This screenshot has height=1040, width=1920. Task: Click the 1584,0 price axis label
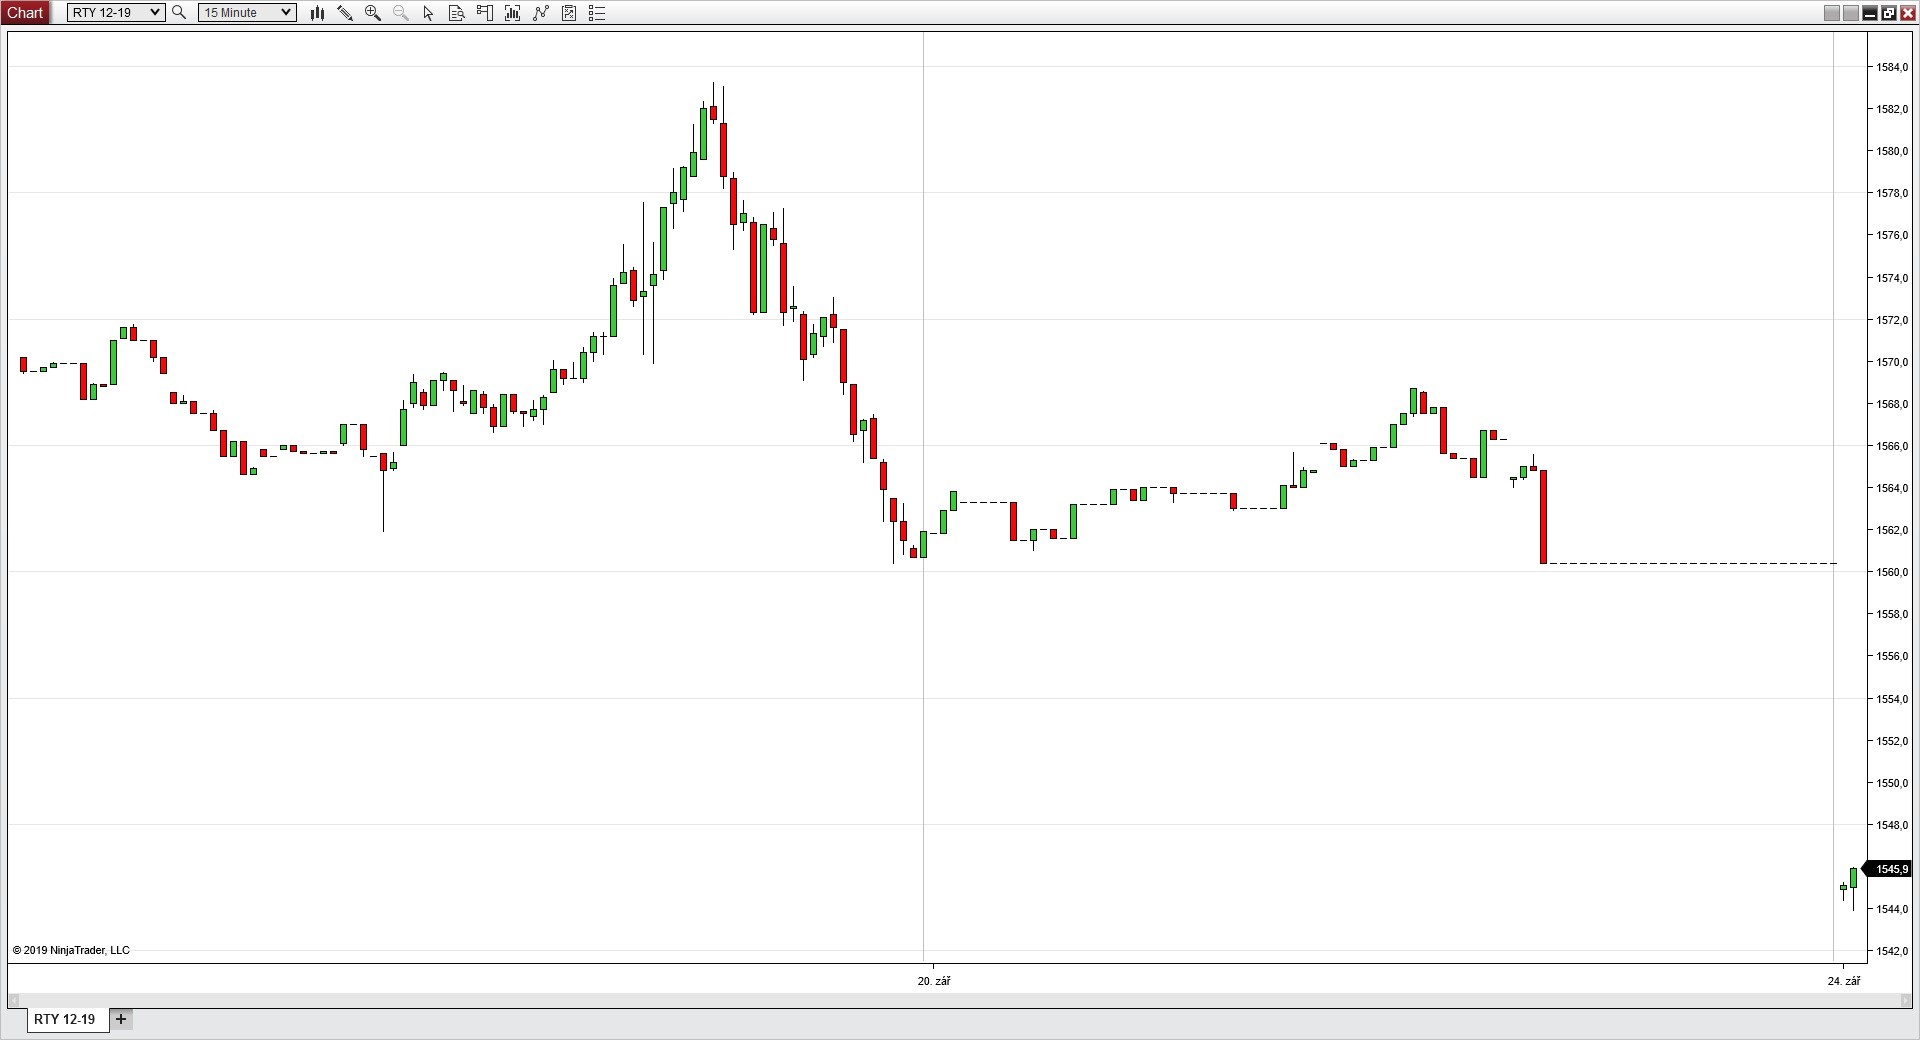(1892, 67)
